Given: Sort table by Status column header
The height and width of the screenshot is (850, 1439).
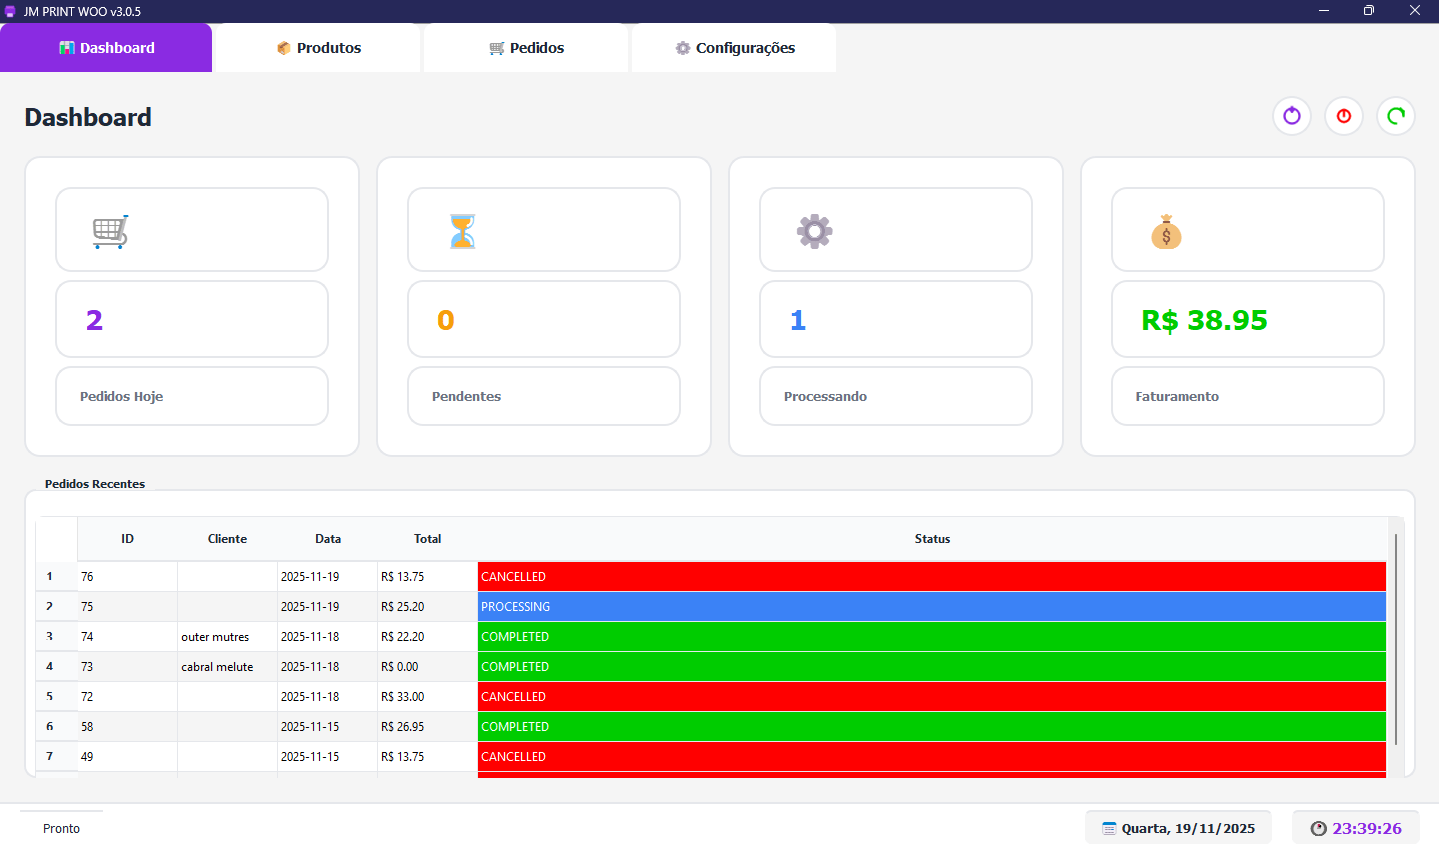Looking at the screenshot, I should click(x=932, y=539).
